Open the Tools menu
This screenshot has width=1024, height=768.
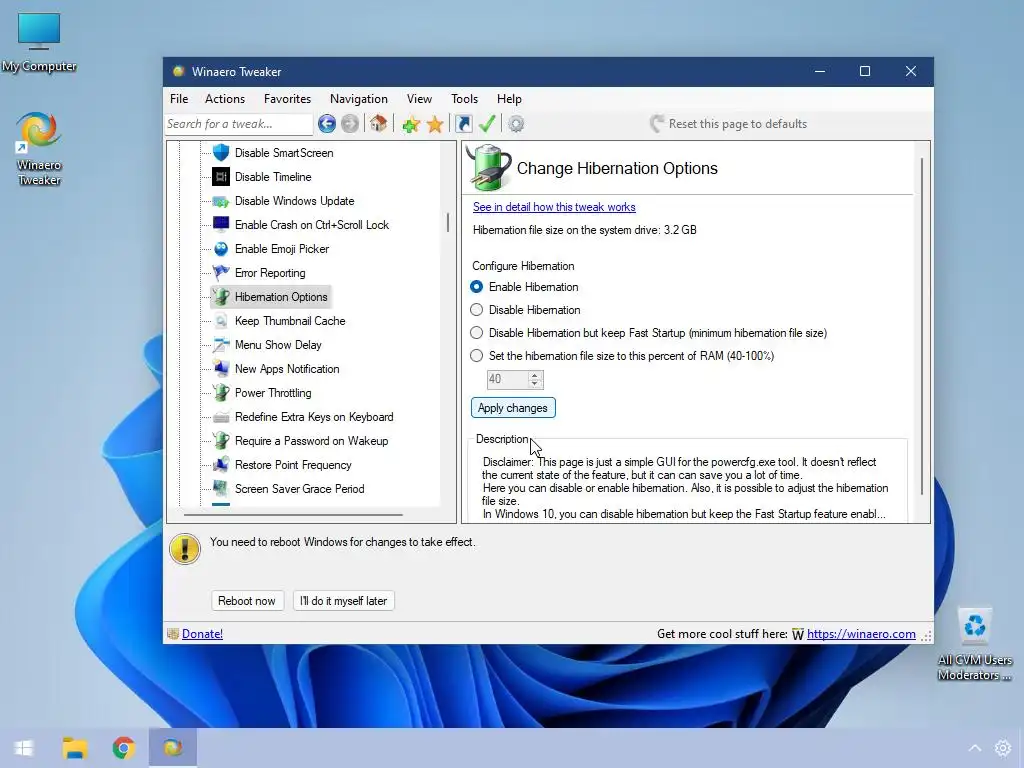[x=464, y=99]
